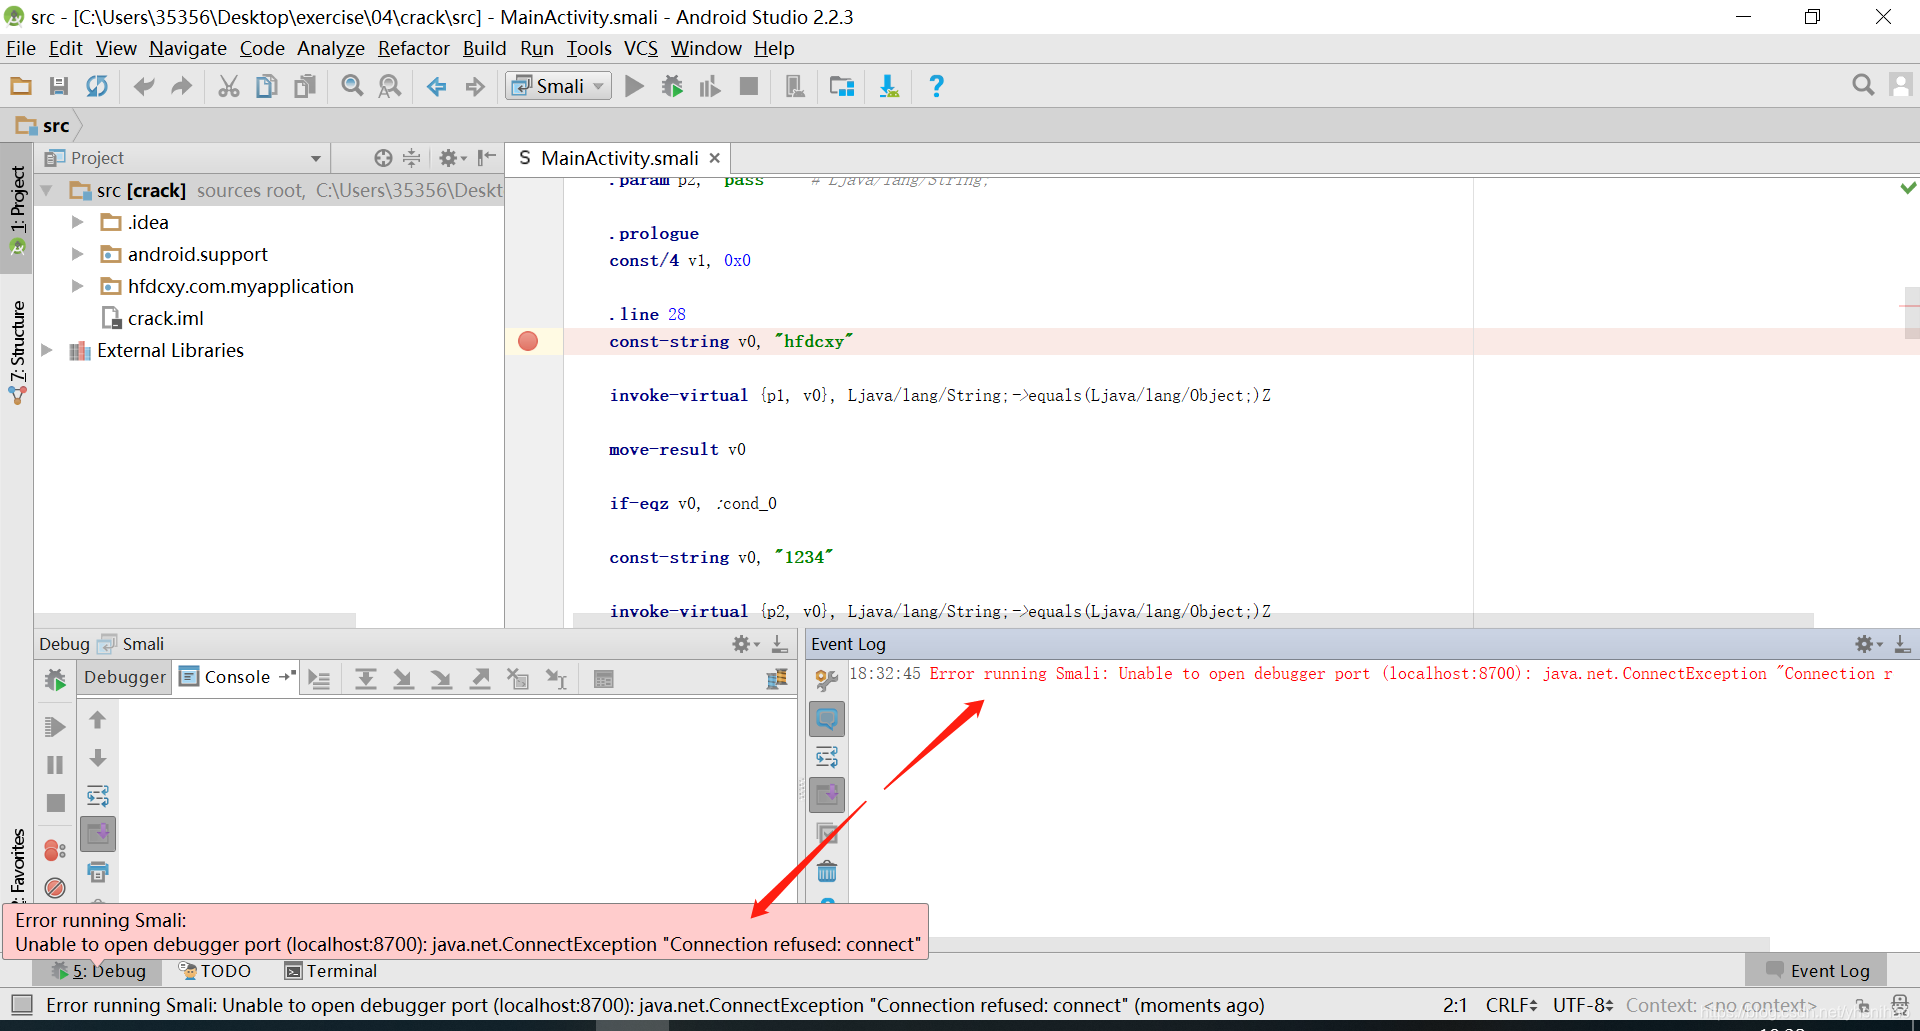This screenshot has width=1920, height=1031.
Task: Expand the .idea folder
Action: (x=77, y=222)
